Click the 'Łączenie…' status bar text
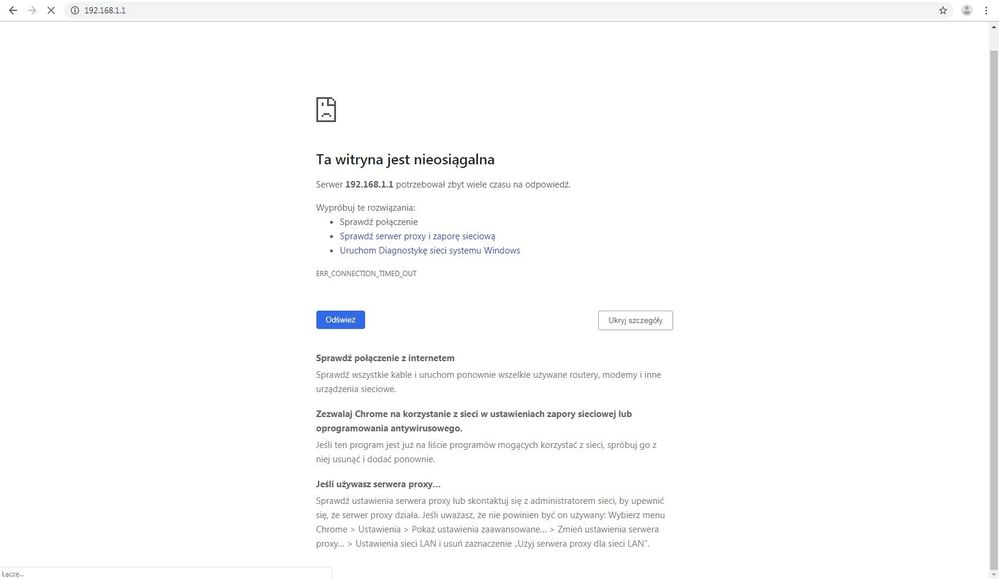This screenshot has height=579, width=999. [13, 574]
